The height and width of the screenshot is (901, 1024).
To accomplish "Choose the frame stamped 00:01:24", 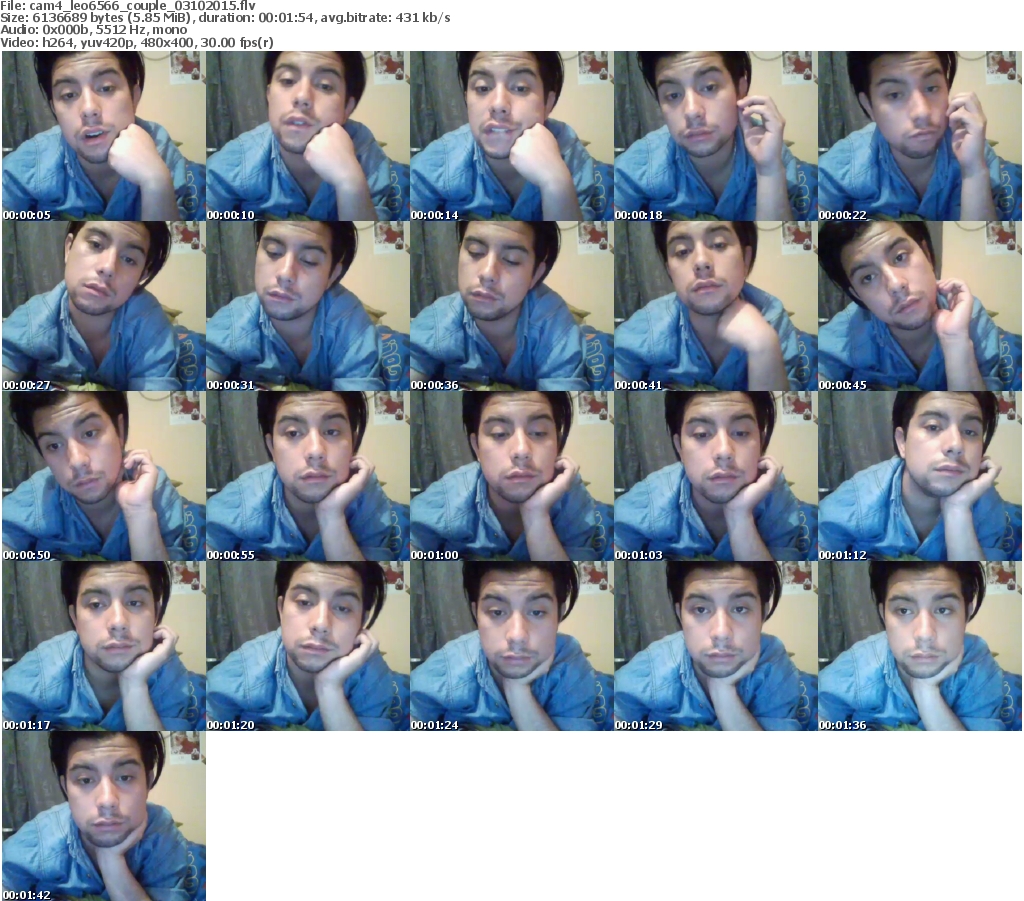I will pyautogui.click(x=511, y=646).
